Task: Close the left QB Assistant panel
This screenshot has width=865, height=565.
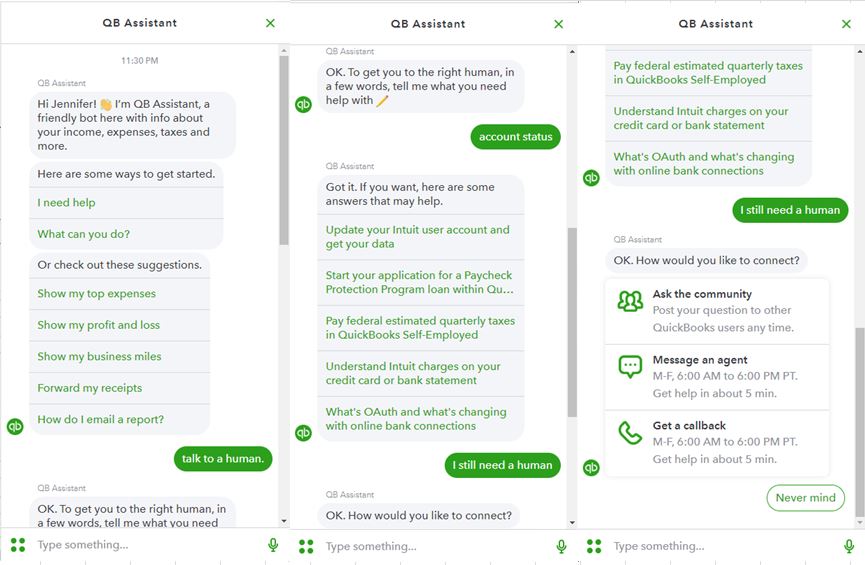Action: point(270,23)
